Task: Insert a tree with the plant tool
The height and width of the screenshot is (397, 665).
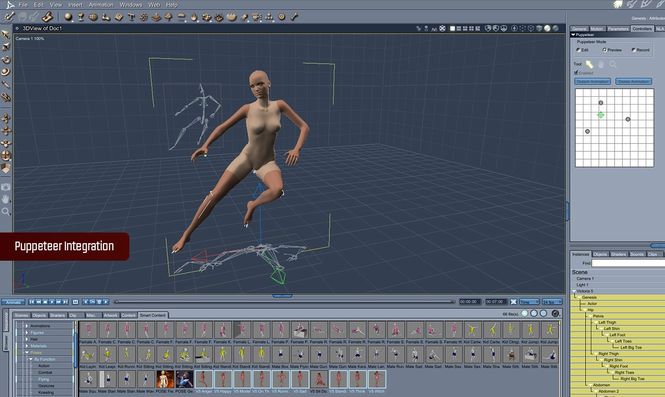Action: click(168, 17)
